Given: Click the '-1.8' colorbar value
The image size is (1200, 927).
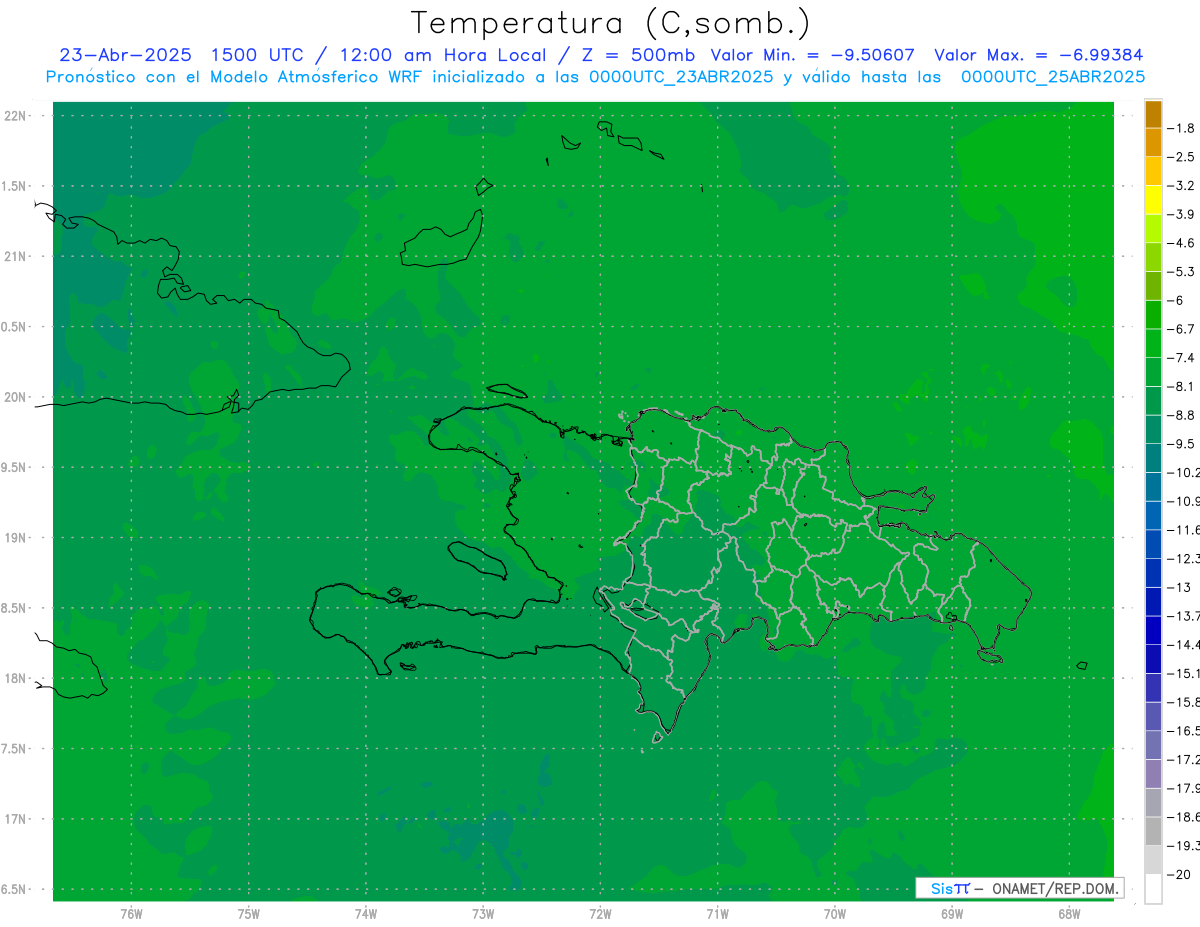Looking at the screenshot, I should pos(1181,128).
